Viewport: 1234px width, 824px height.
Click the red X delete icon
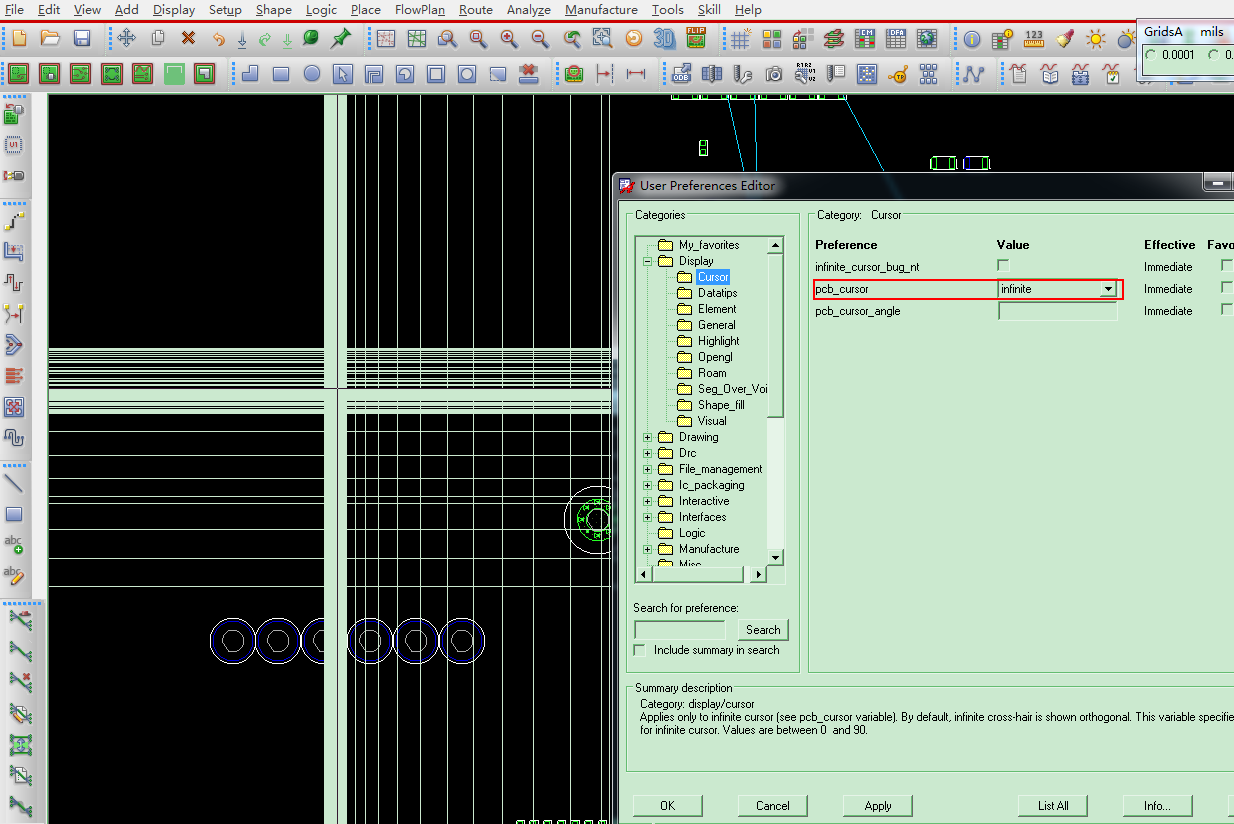[188, 39]
